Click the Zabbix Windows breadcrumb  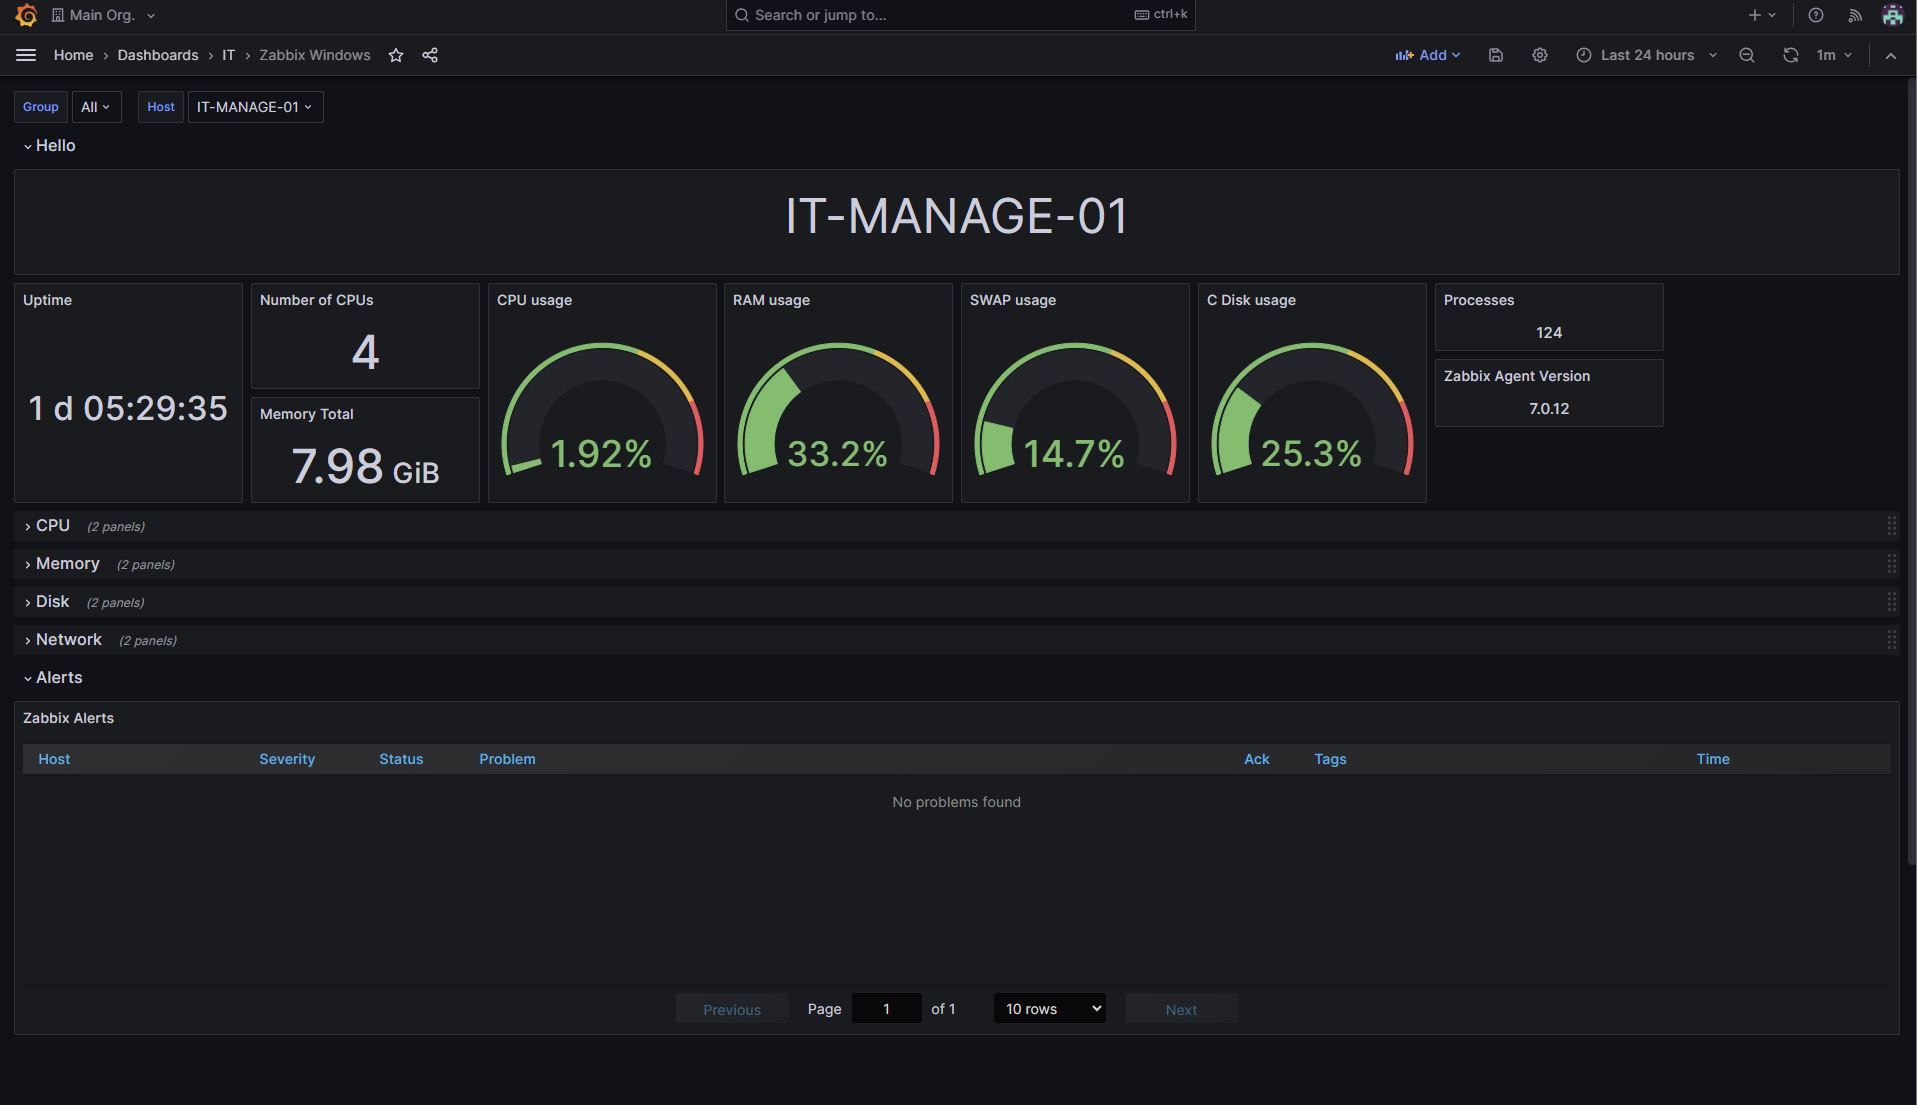315,55
